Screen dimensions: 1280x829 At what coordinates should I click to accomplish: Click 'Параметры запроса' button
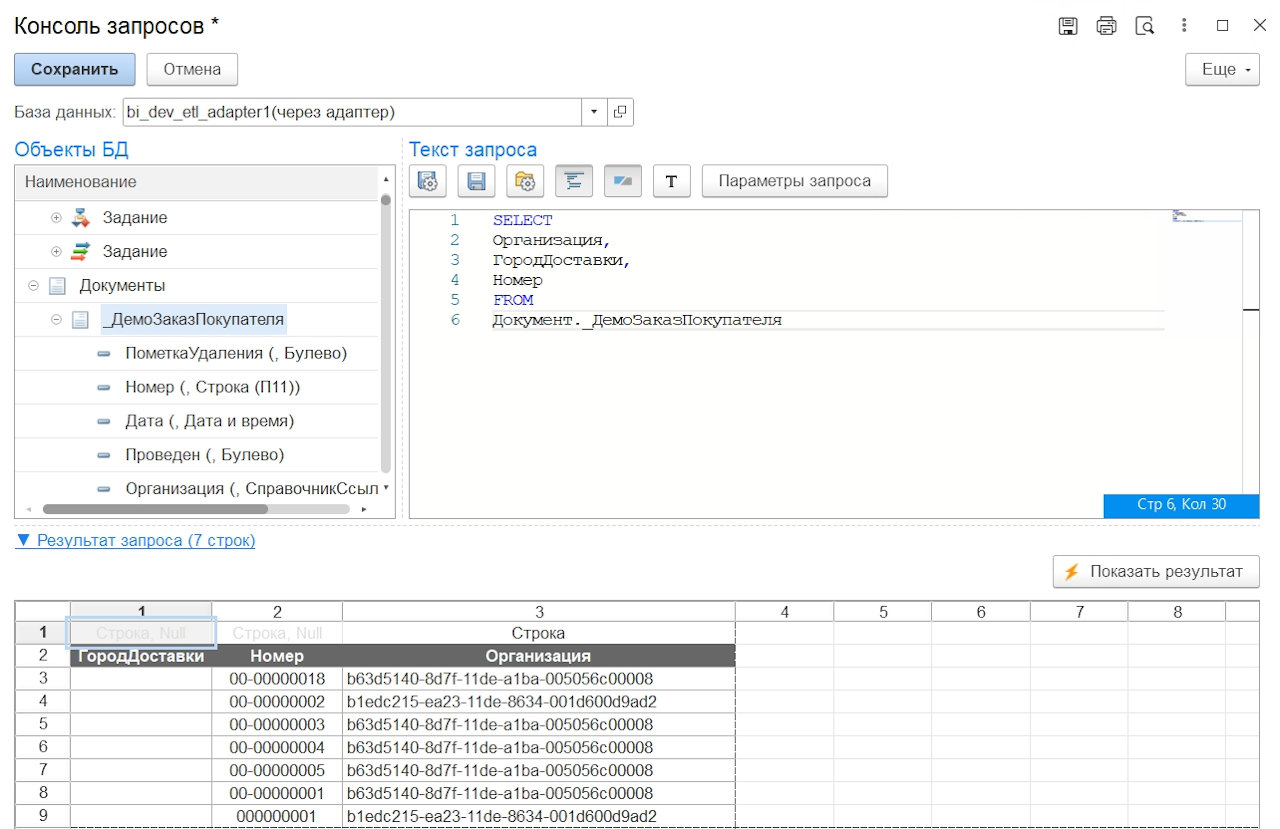pyautogui.click(x=794, y=181)
